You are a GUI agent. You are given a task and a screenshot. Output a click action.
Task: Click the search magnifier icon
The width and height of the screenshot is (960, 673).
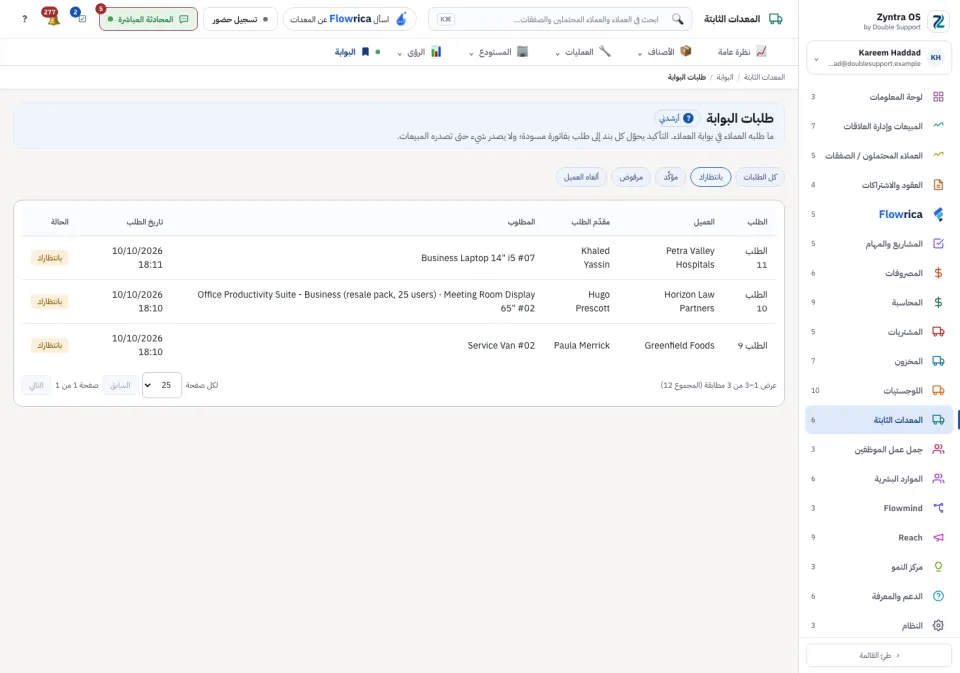(677, 19)
